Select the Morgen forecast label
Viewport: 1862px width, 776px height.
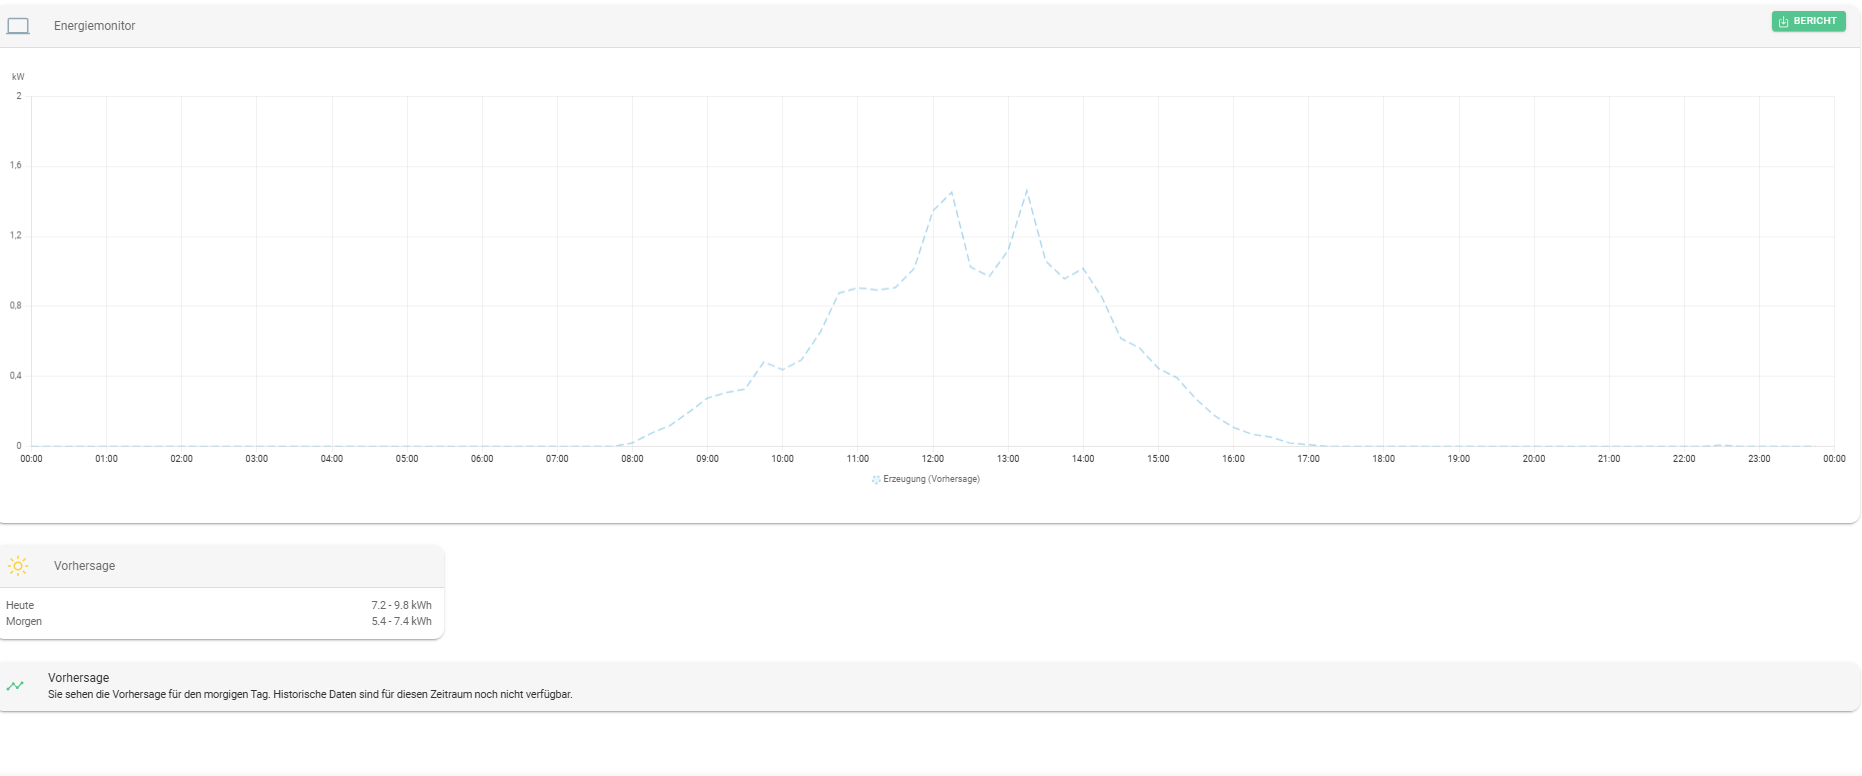(x=24, y=621)
